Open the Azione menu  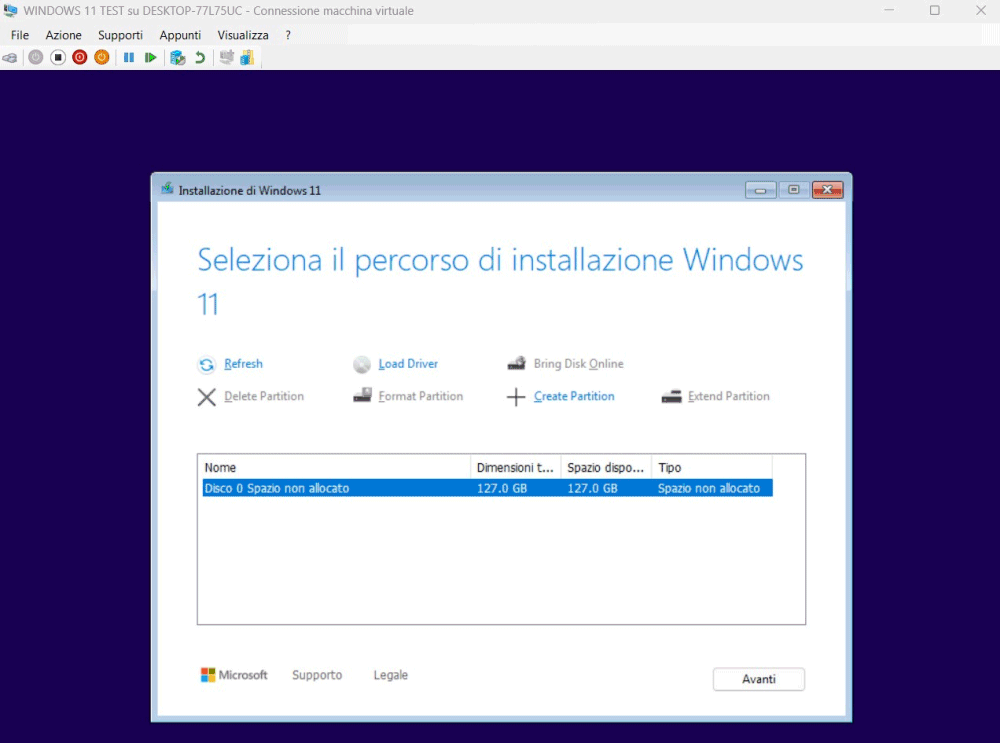(63, 35)
